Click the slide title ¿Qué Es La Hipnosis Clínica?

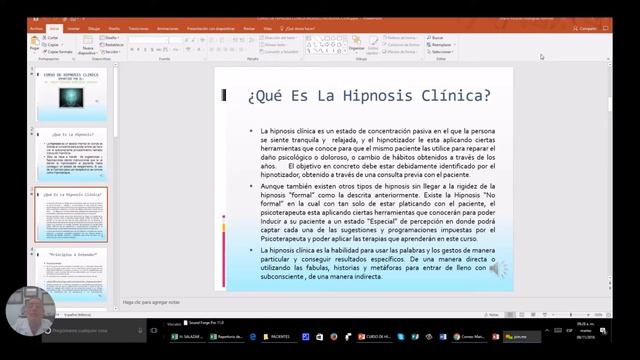pyautogui.click(x=369, y=96)
